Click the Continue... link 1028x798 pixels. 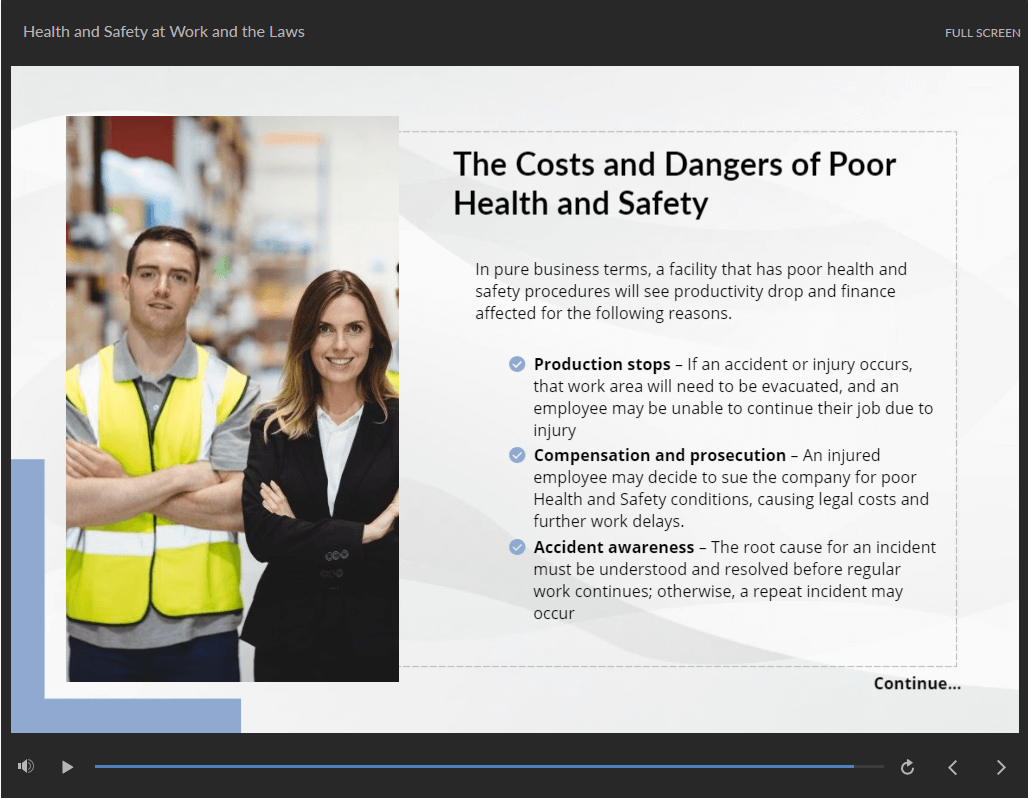pyautogui.click(x=917, y=684)
